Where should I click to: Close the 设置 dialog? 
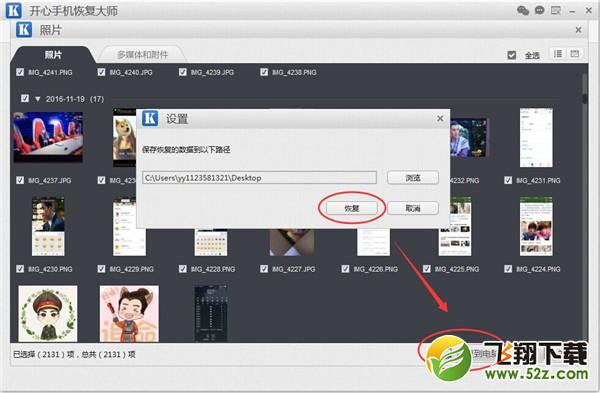pos(440,119)
